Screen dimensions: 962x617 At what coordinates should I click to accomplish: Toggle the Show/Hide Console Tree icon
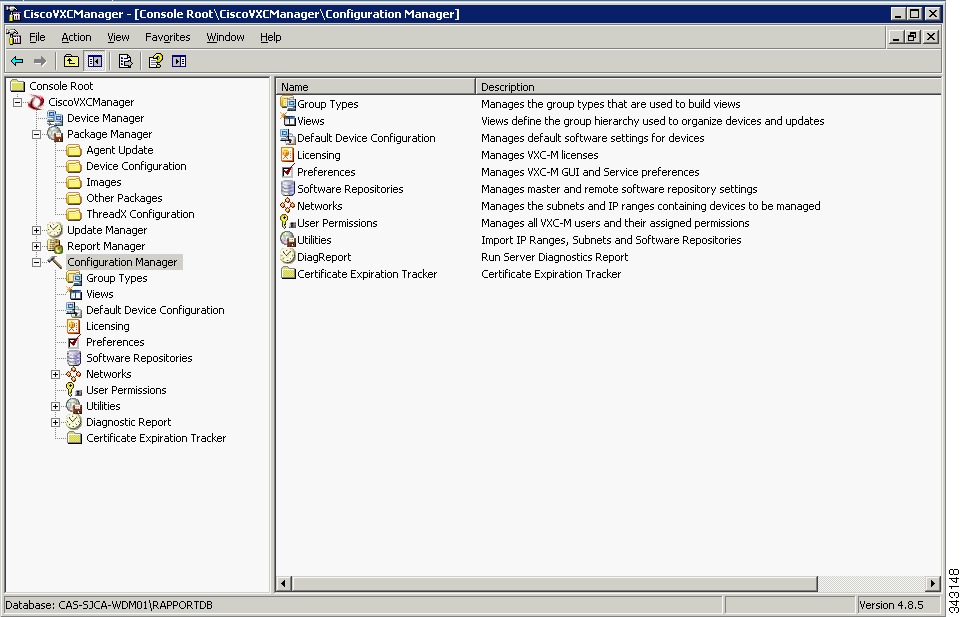point(94,61)
